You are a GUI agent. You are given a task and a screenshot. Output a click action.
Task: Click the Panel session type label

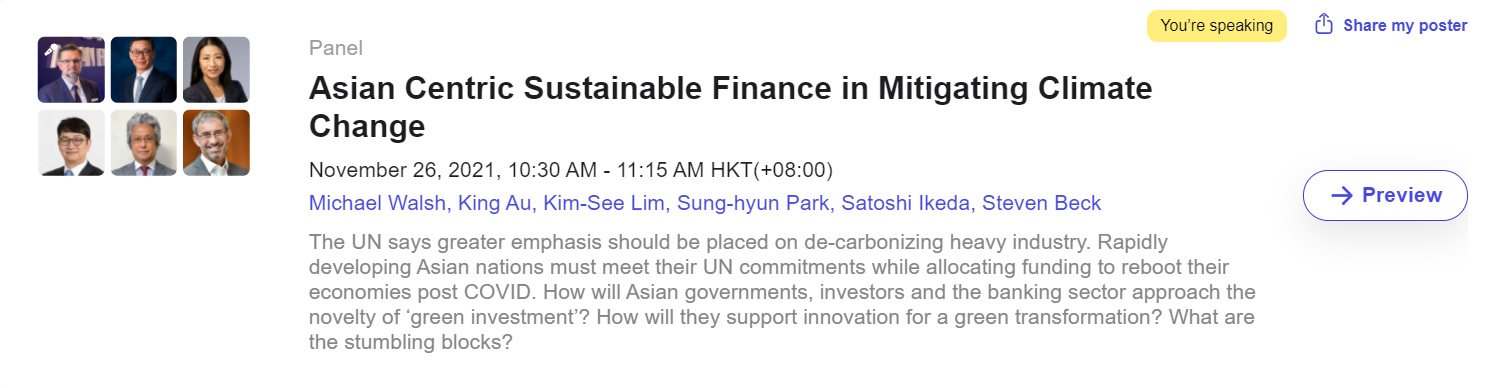click(x=336, y=48)
